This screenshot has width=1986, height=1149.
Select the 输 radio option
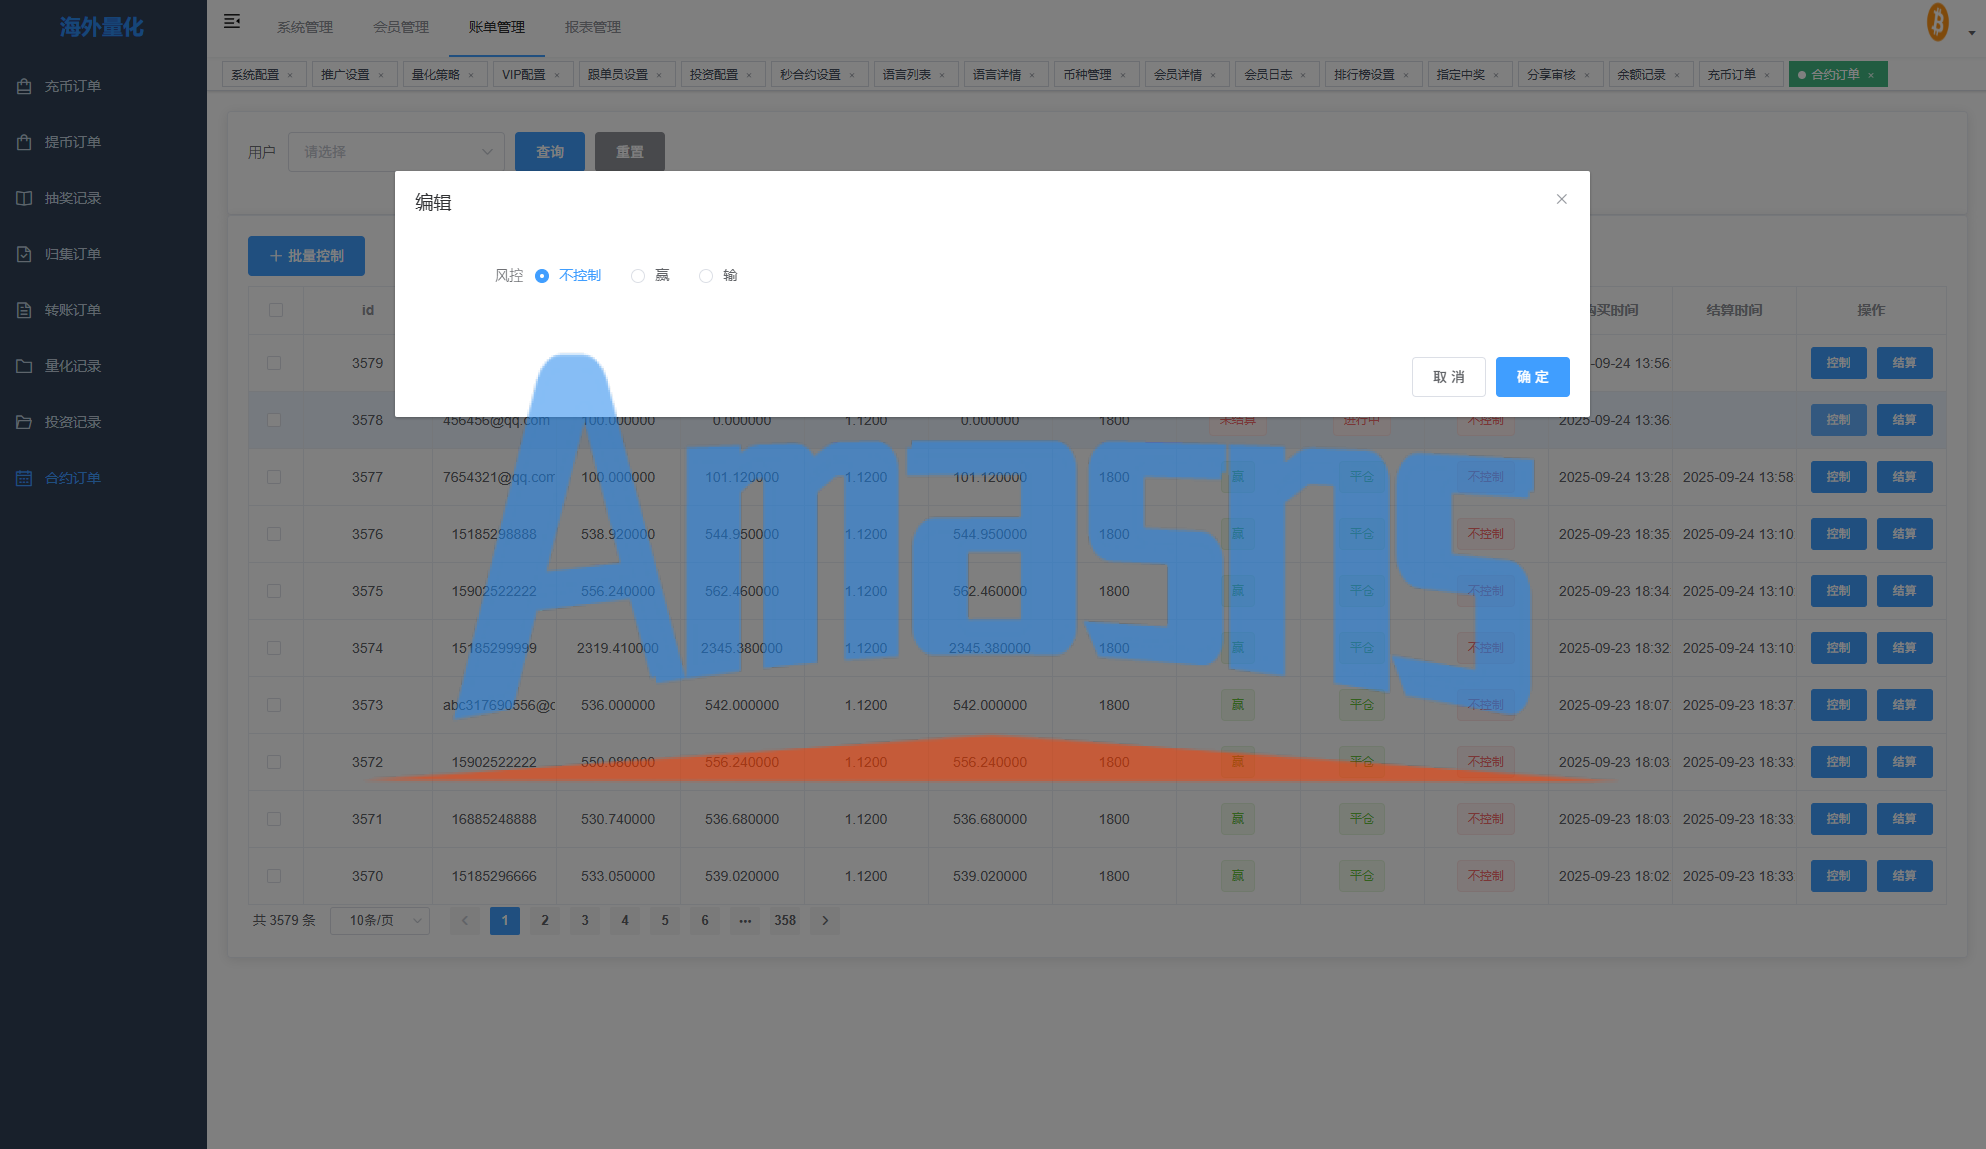click(x=706, y=276)
